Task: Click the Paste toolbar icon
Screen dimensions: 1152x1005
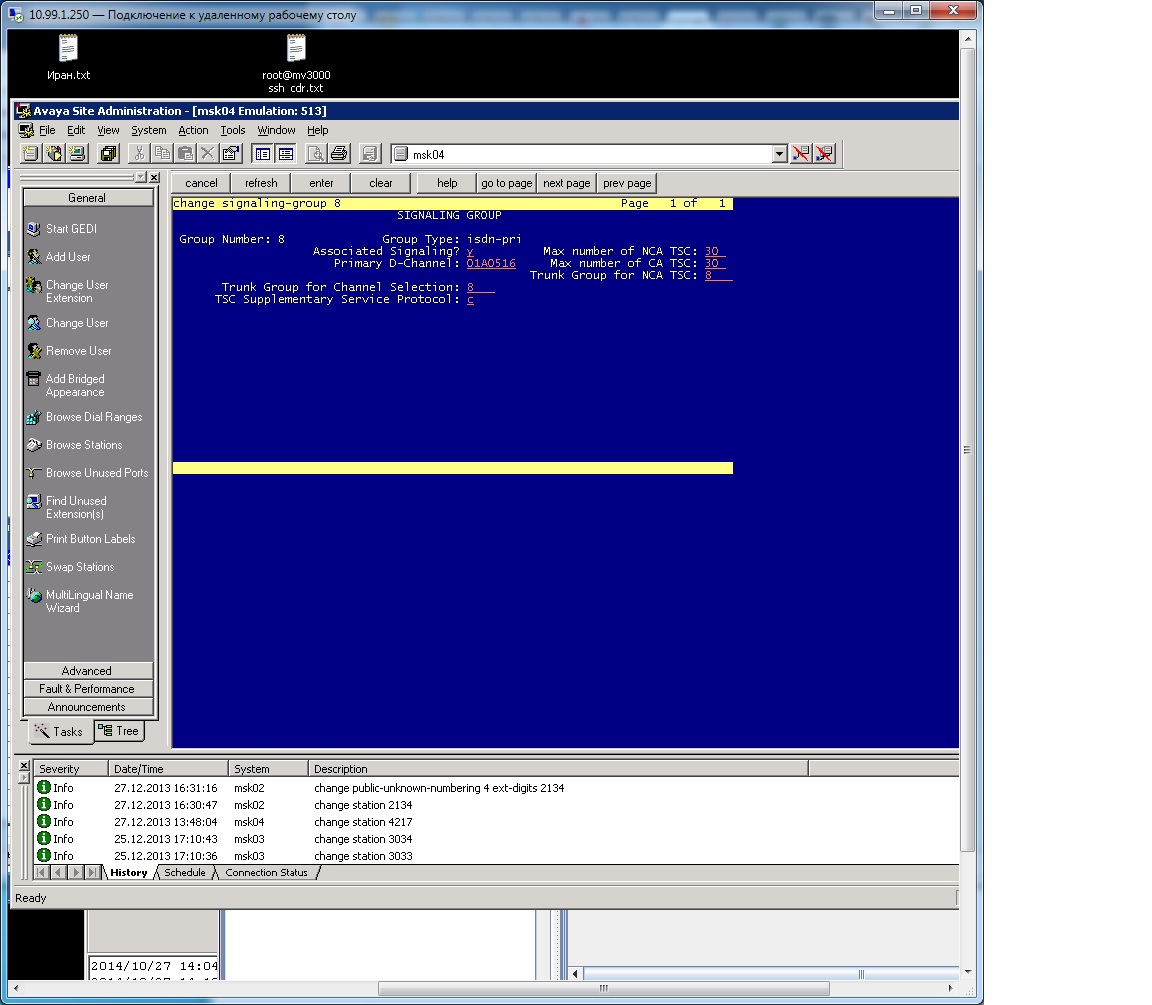Action: point(185,154)
